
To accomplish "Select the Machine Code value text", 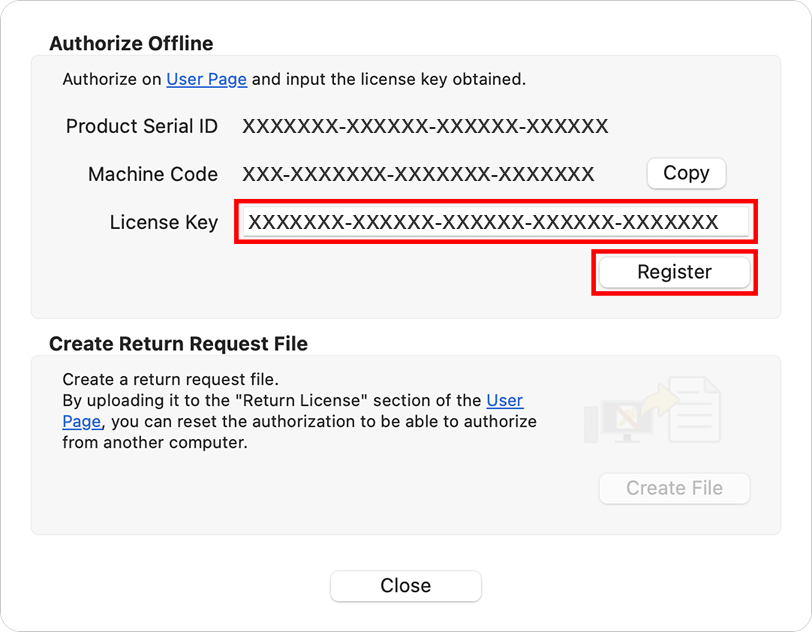I will (x=418, y=175).
